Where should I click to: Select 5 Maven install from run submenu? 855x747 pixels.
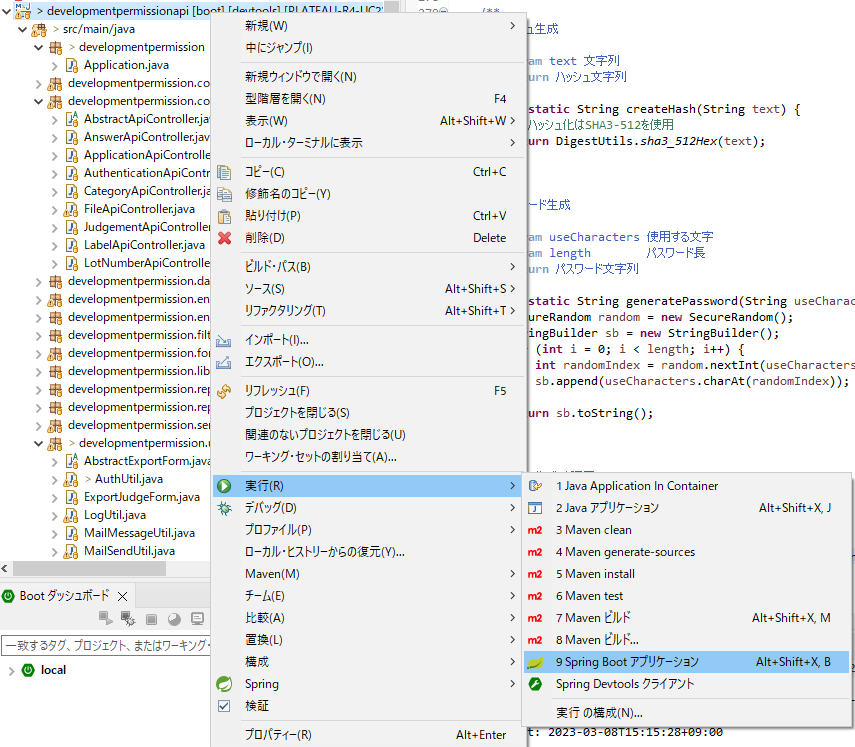(x=595, y=574)
